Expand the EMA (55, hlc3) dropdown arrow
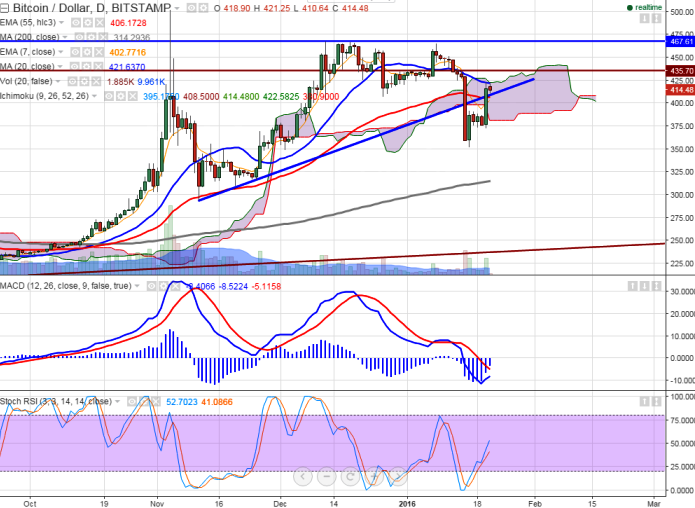Screen dimensions: 695x508 tap(61, 23)
